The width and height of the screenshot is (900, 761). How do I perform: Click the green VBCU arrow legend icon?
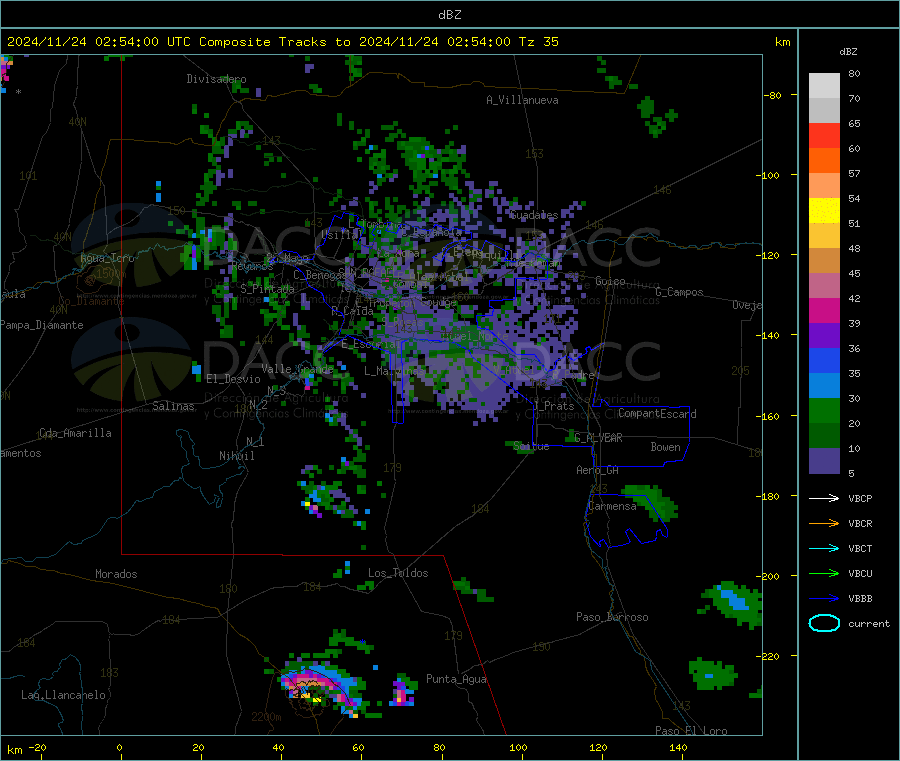(824, 573)
